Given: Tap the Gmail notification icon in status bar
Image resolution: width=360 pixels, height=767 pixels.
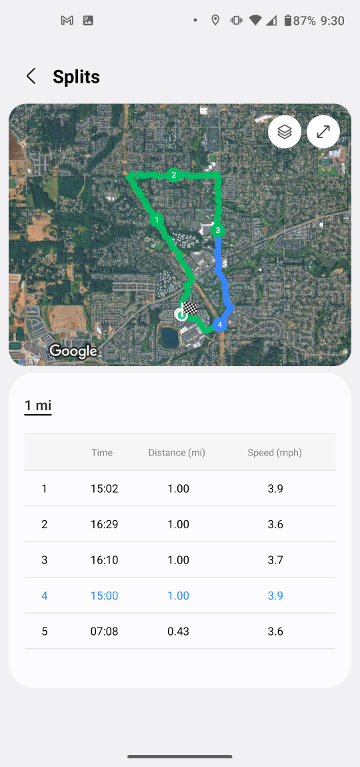Looking at the screenshot, I should [67, 21].
